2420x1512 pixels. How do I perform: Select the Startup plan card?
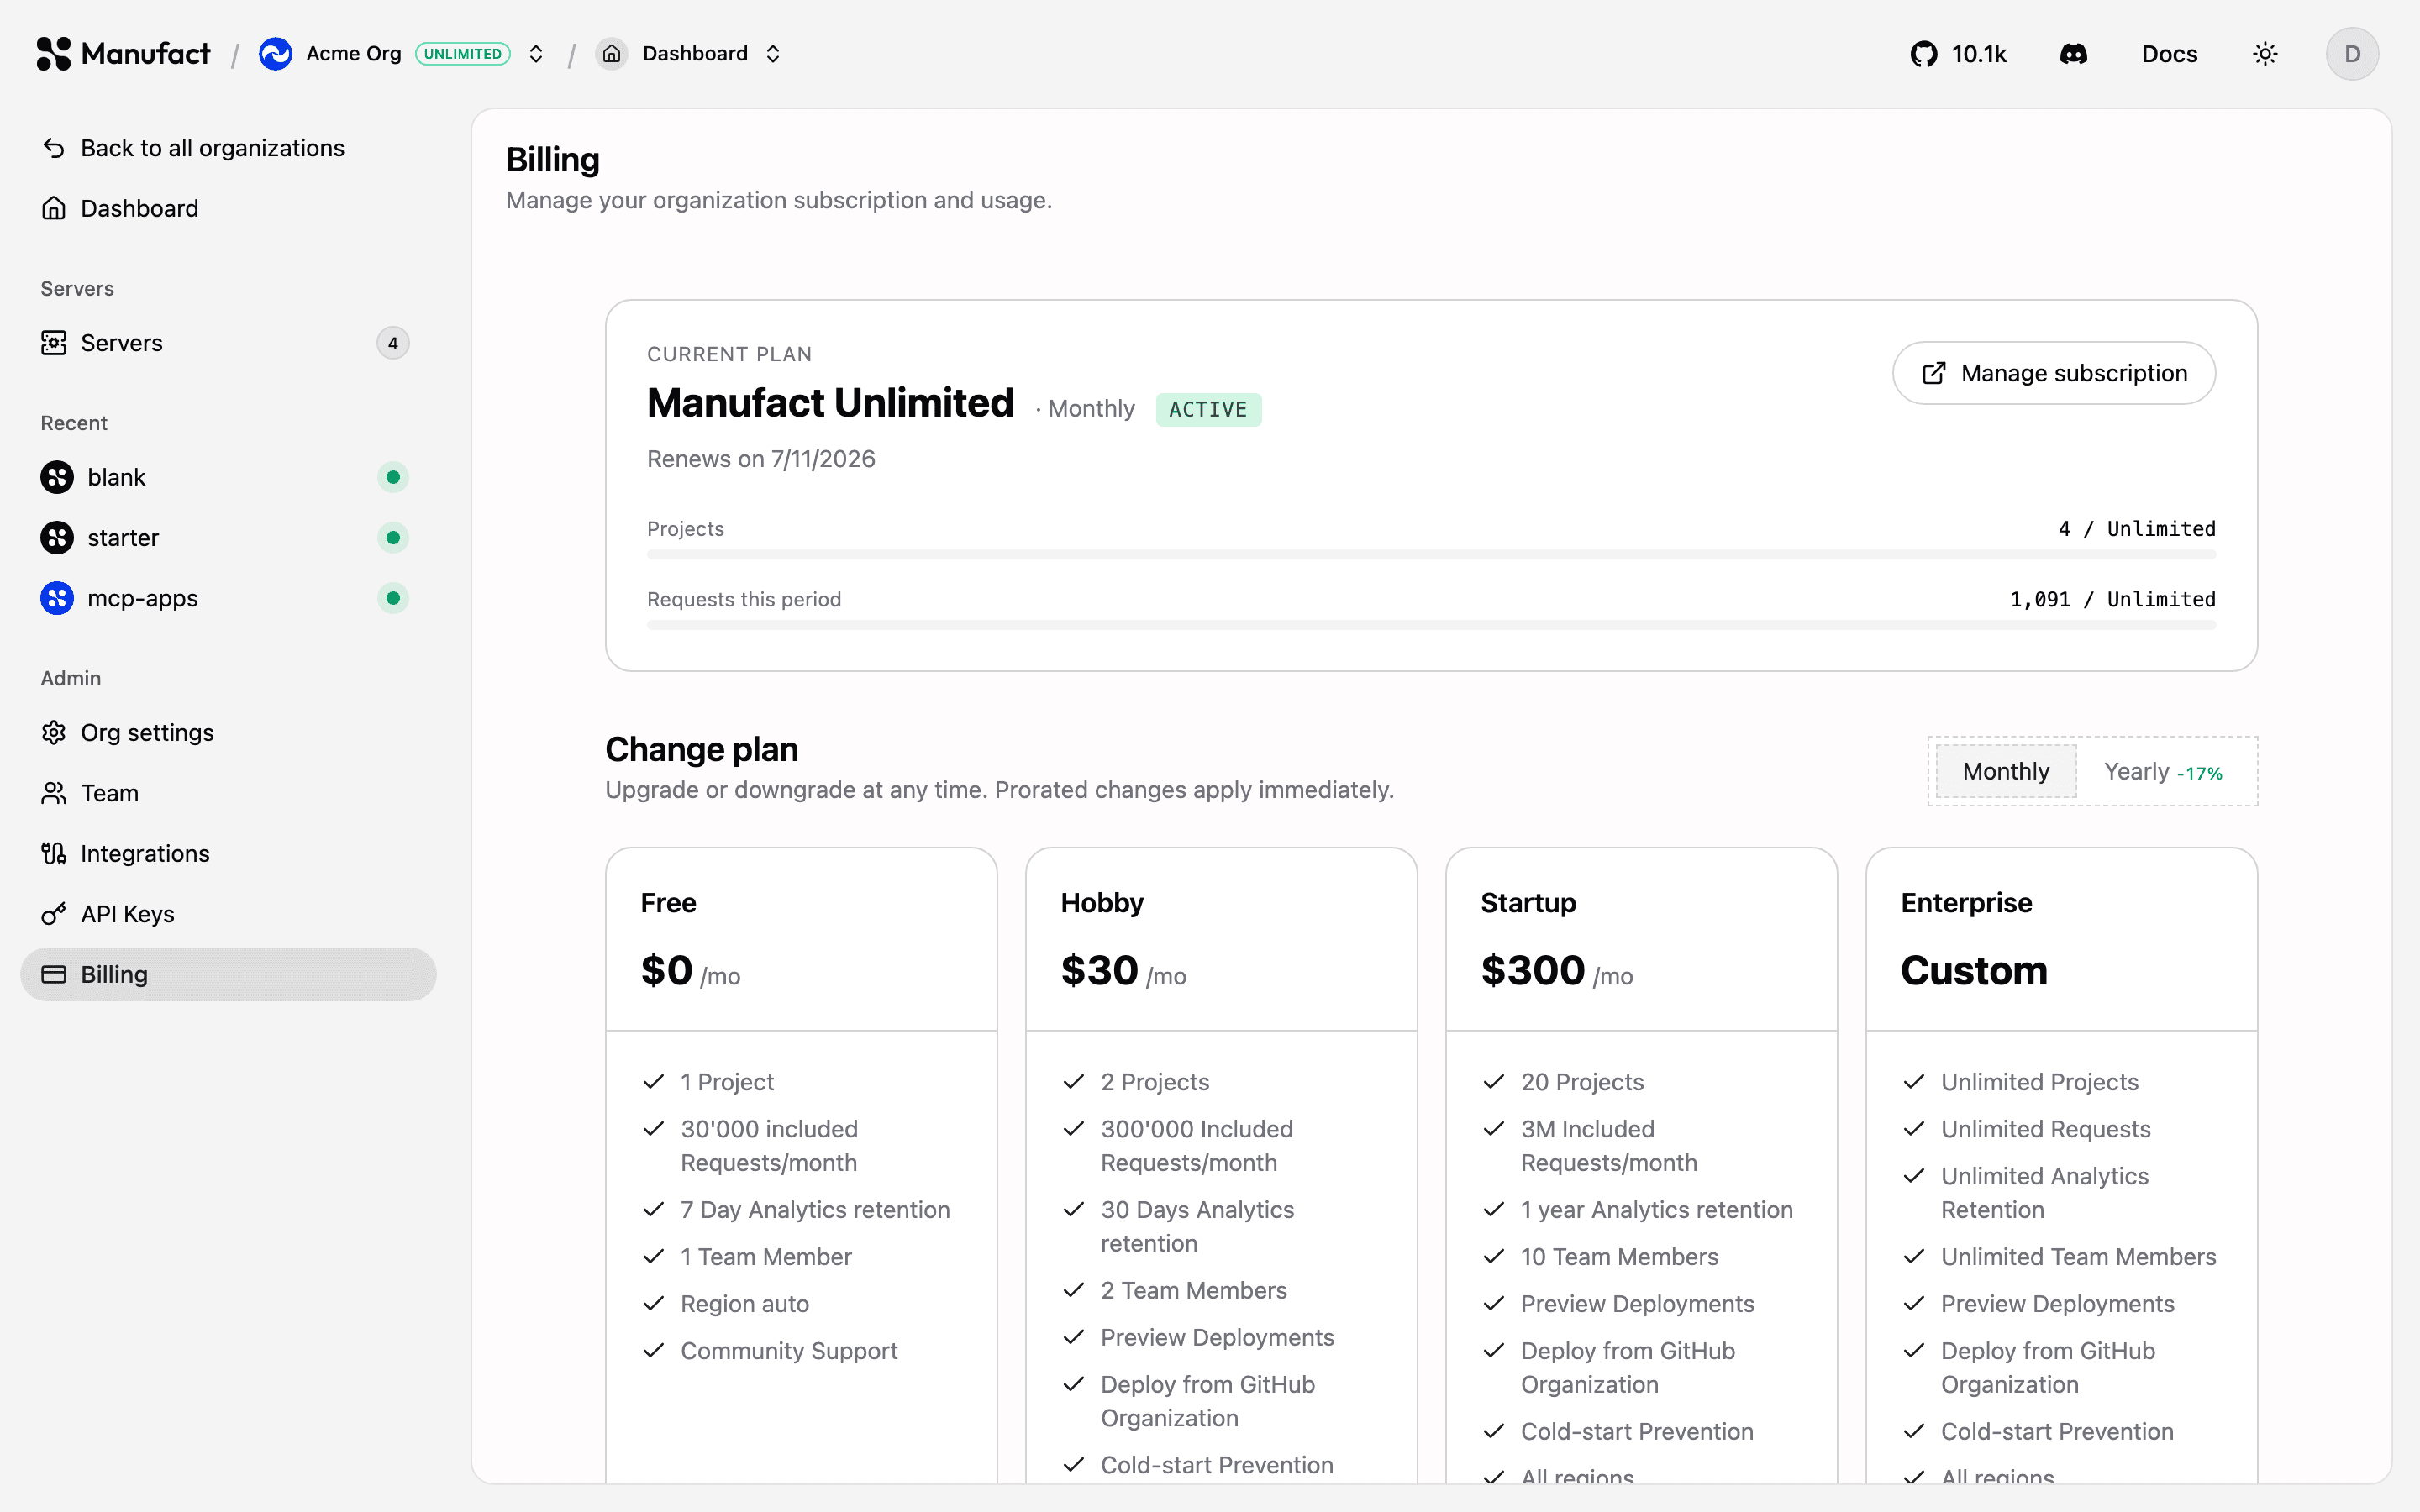(1641, 1165)
